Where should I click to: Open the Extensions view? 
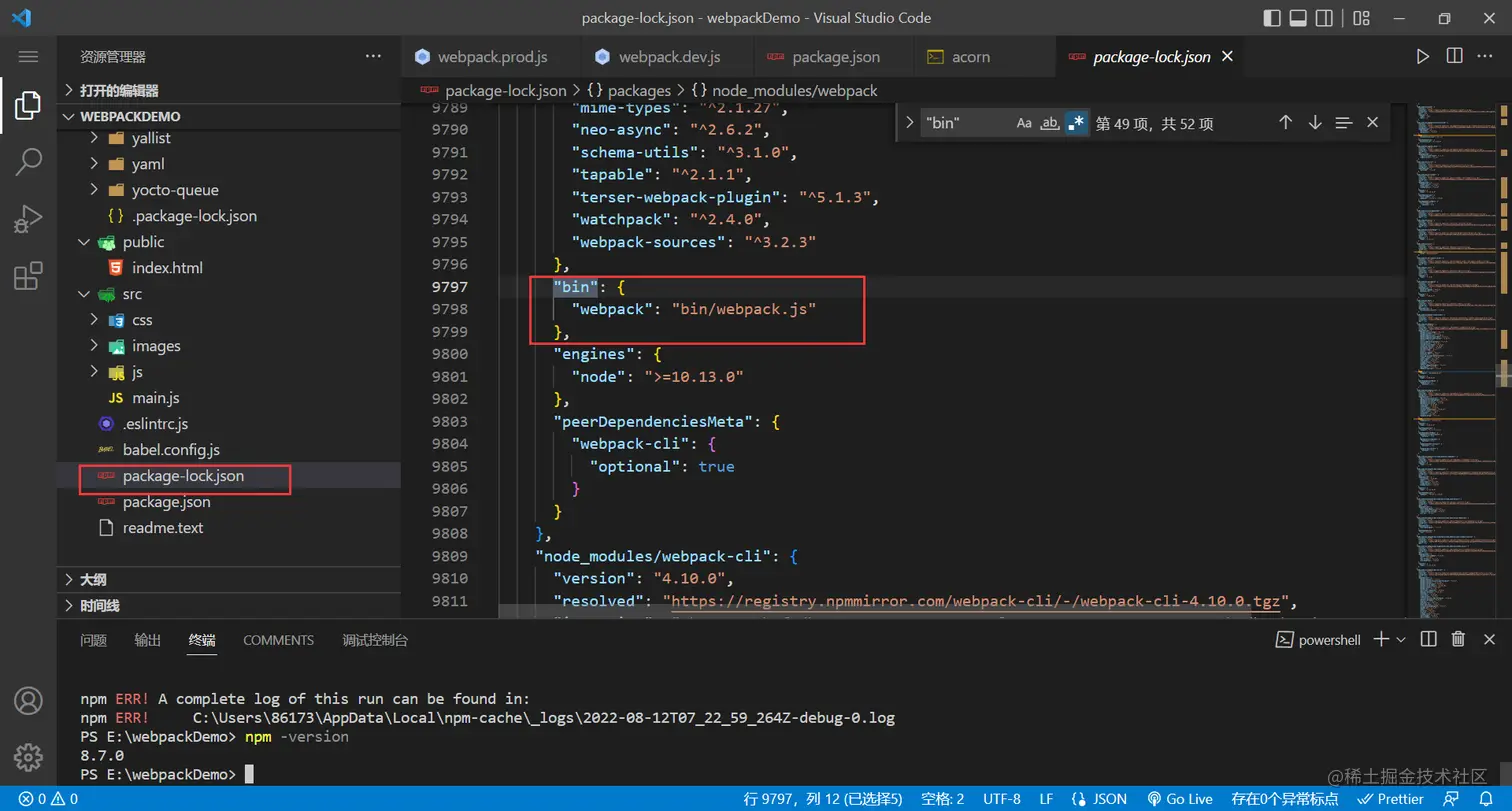point(28,275)
